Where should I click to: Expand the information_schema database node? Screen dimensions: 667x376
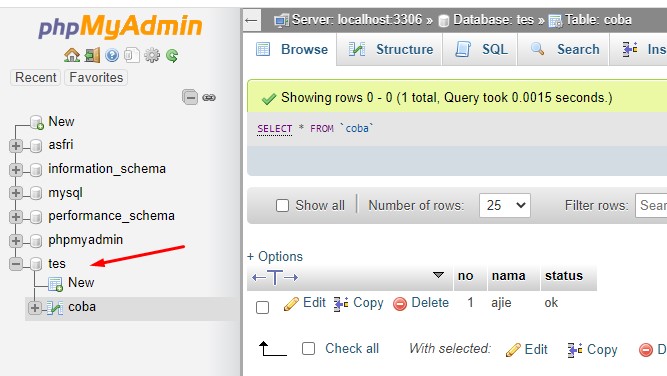click(16, 170)
